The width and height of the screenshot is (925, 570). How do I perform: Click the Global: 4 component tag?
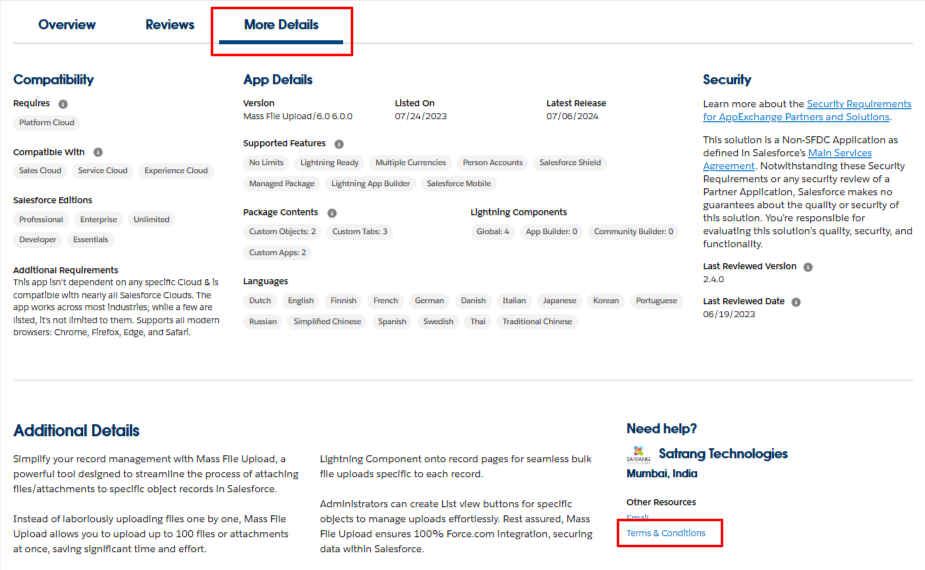tap(493, 232)
